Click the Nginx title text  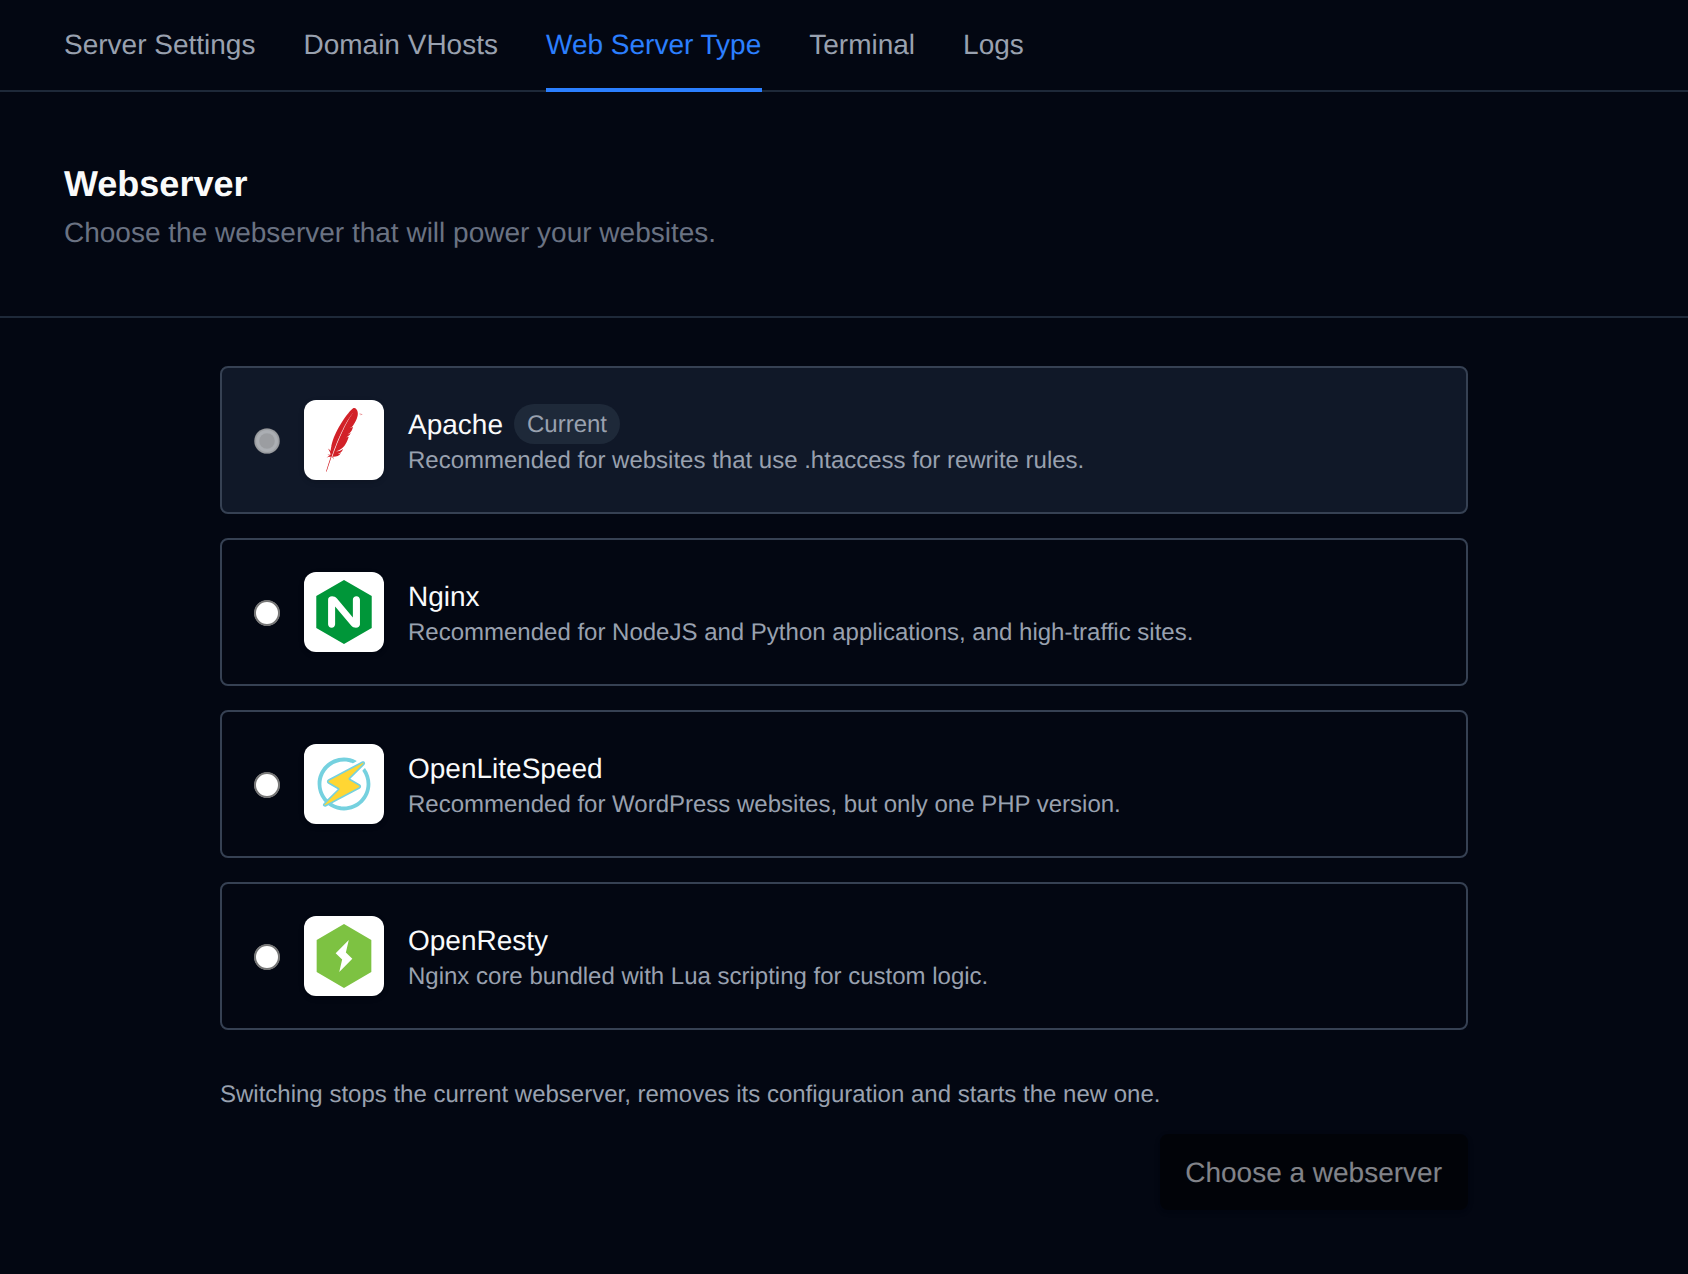[x=444, y=597]
